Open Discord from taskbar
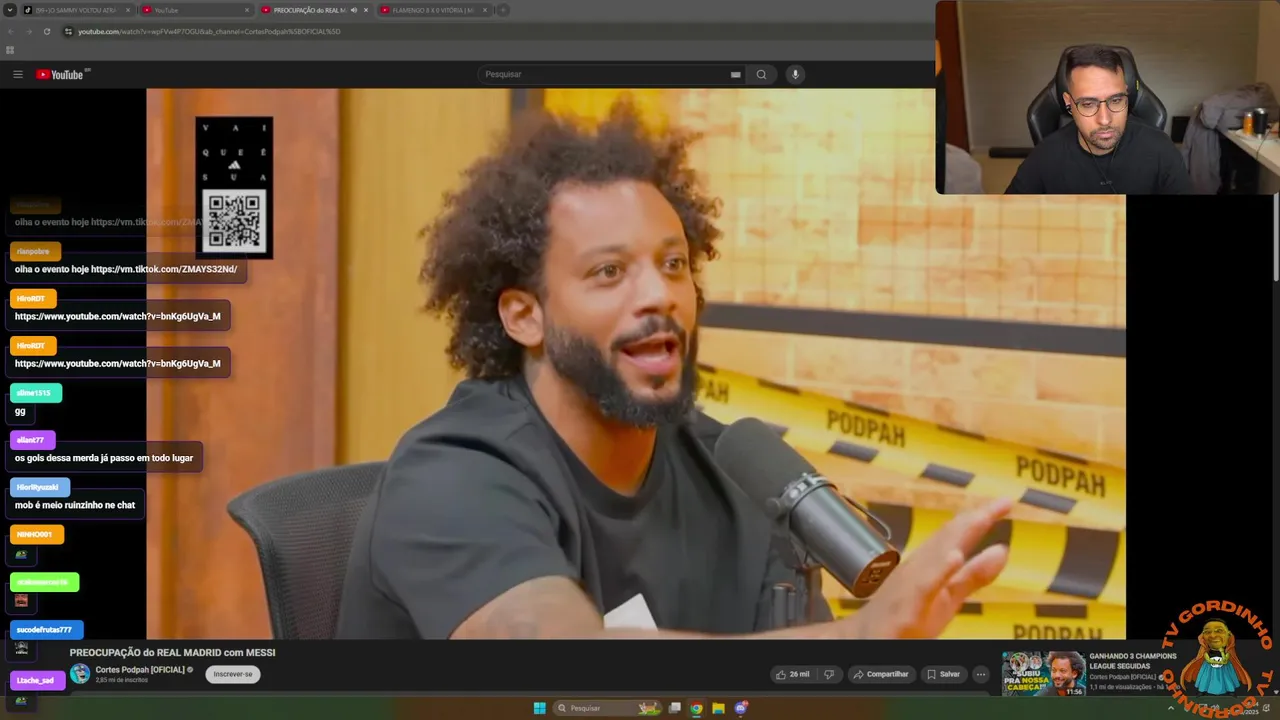 741,708
